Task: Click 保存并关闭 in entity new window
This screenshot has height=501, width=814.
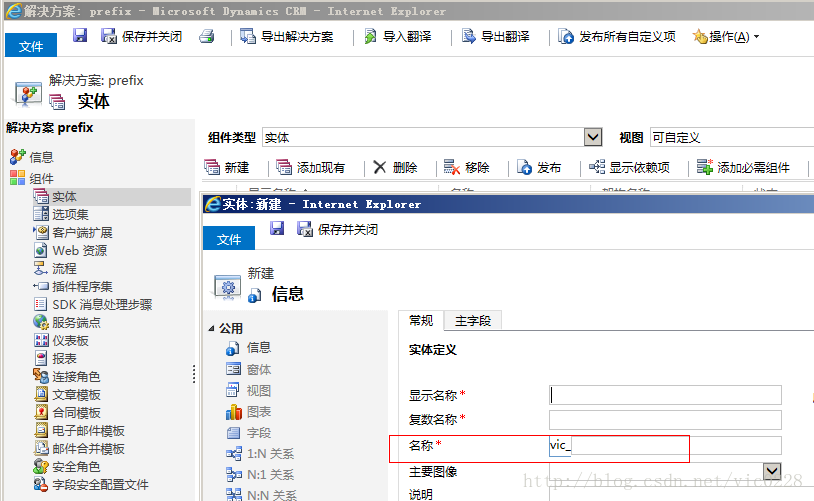Action: tap(337, 229)
